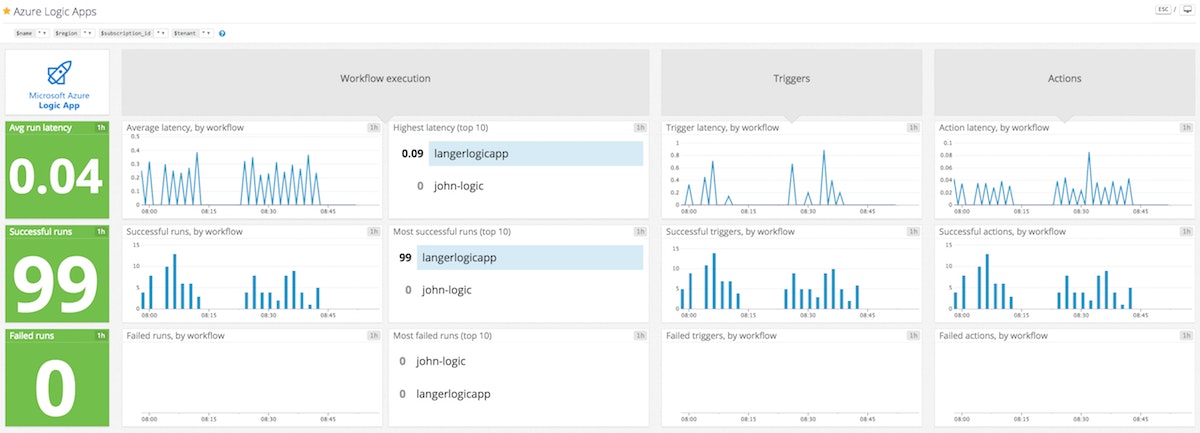1200x433 pixels.
Task: Click the Successful actions, by workflow bar chart
Action: pos(1064,280)
